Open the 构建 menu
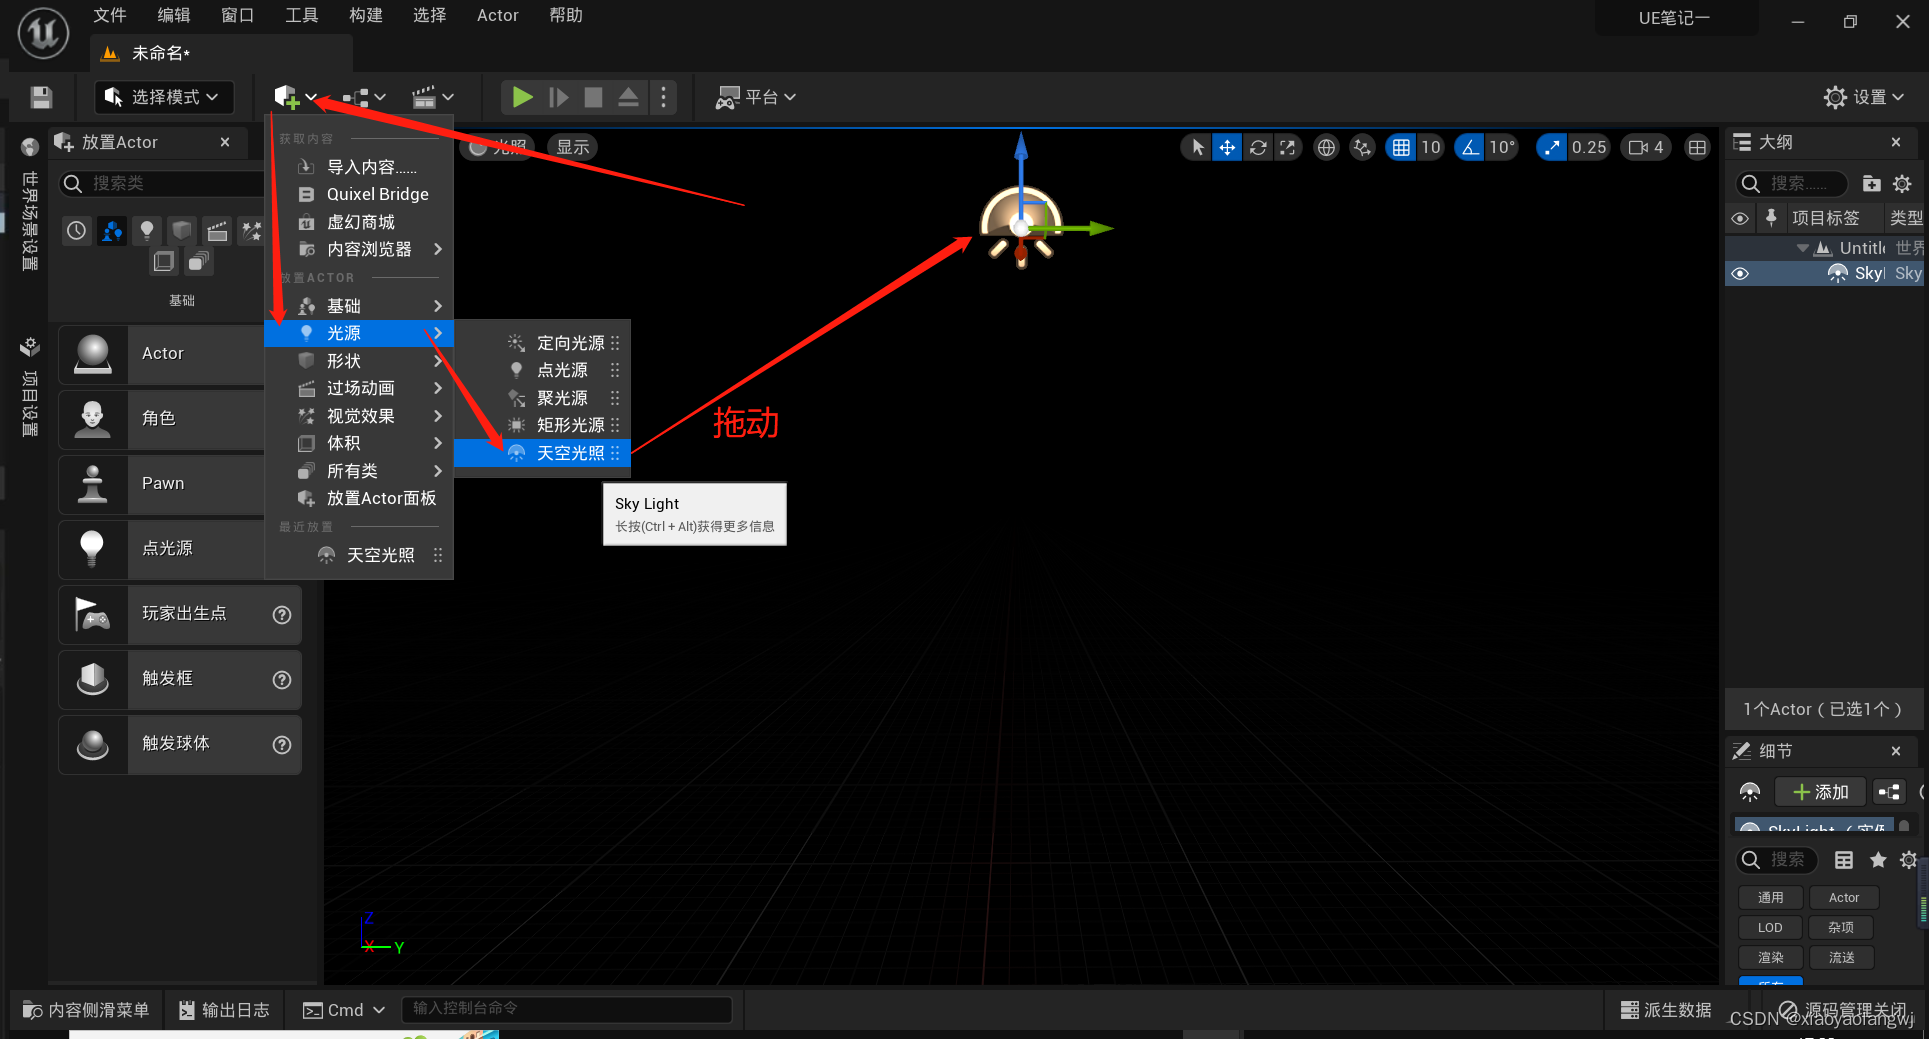The width and height of the screenshot is (1929, 1039). point(366,15)
